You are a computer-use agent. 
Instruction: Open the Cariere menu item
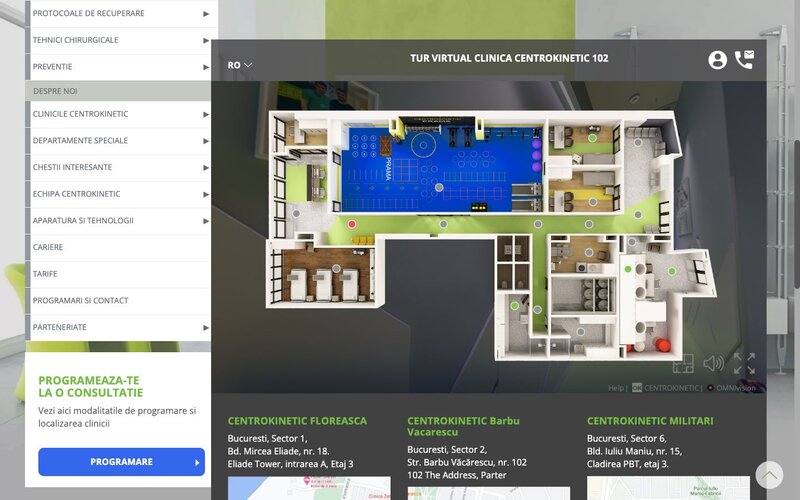48,247
